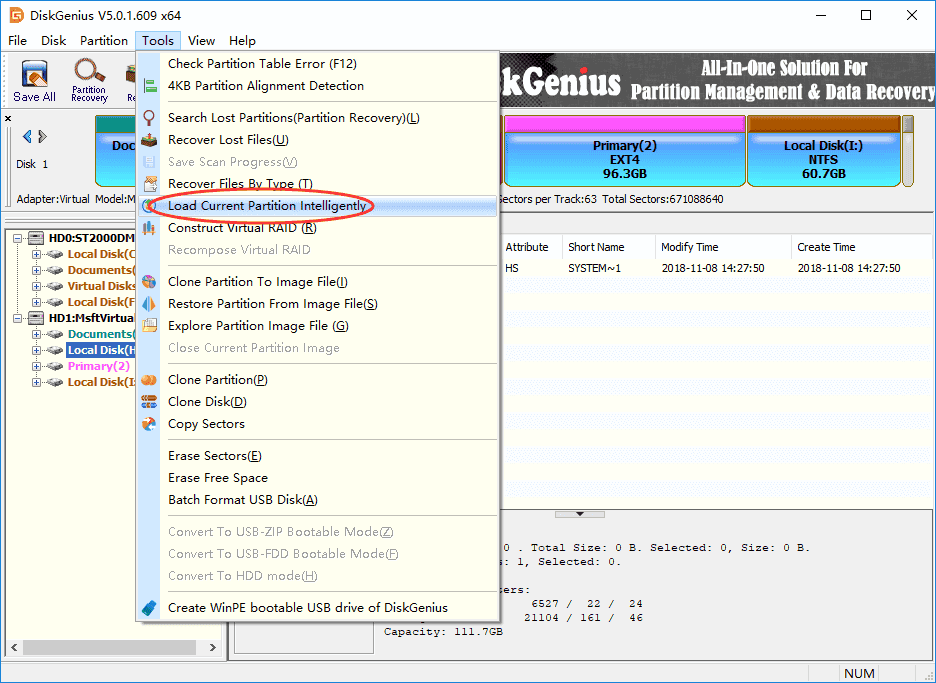Viewport: 936px width, 683px height.
Task: Click the Search Lost Partitions magnifier icon
Action: click(x=149, y=118)
